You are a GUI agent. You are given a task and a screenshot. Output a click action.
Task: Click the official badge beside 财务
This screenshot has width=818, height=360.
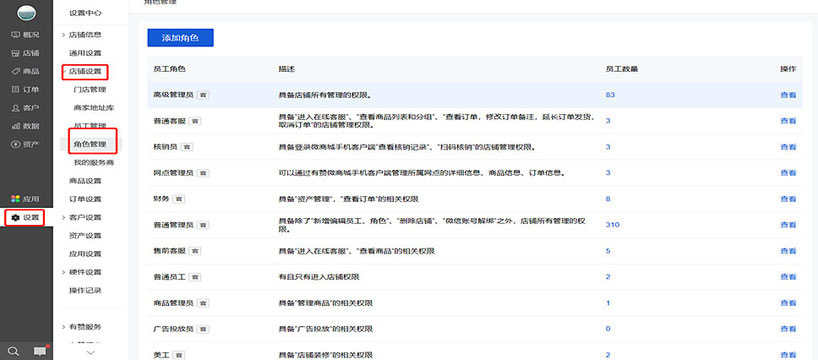coord(178,199)
